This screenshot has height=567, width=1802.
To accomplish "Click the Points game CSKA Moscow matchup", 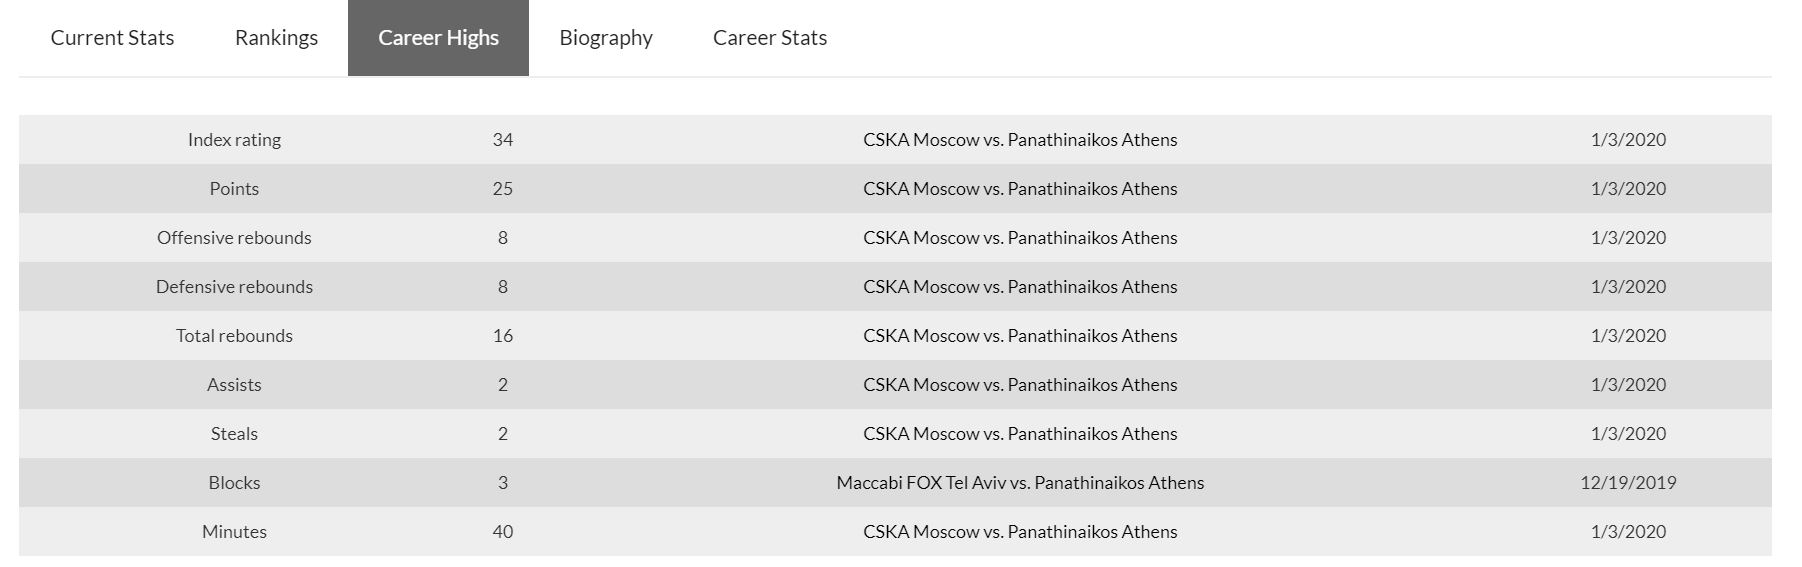I will coord(1020,189).
